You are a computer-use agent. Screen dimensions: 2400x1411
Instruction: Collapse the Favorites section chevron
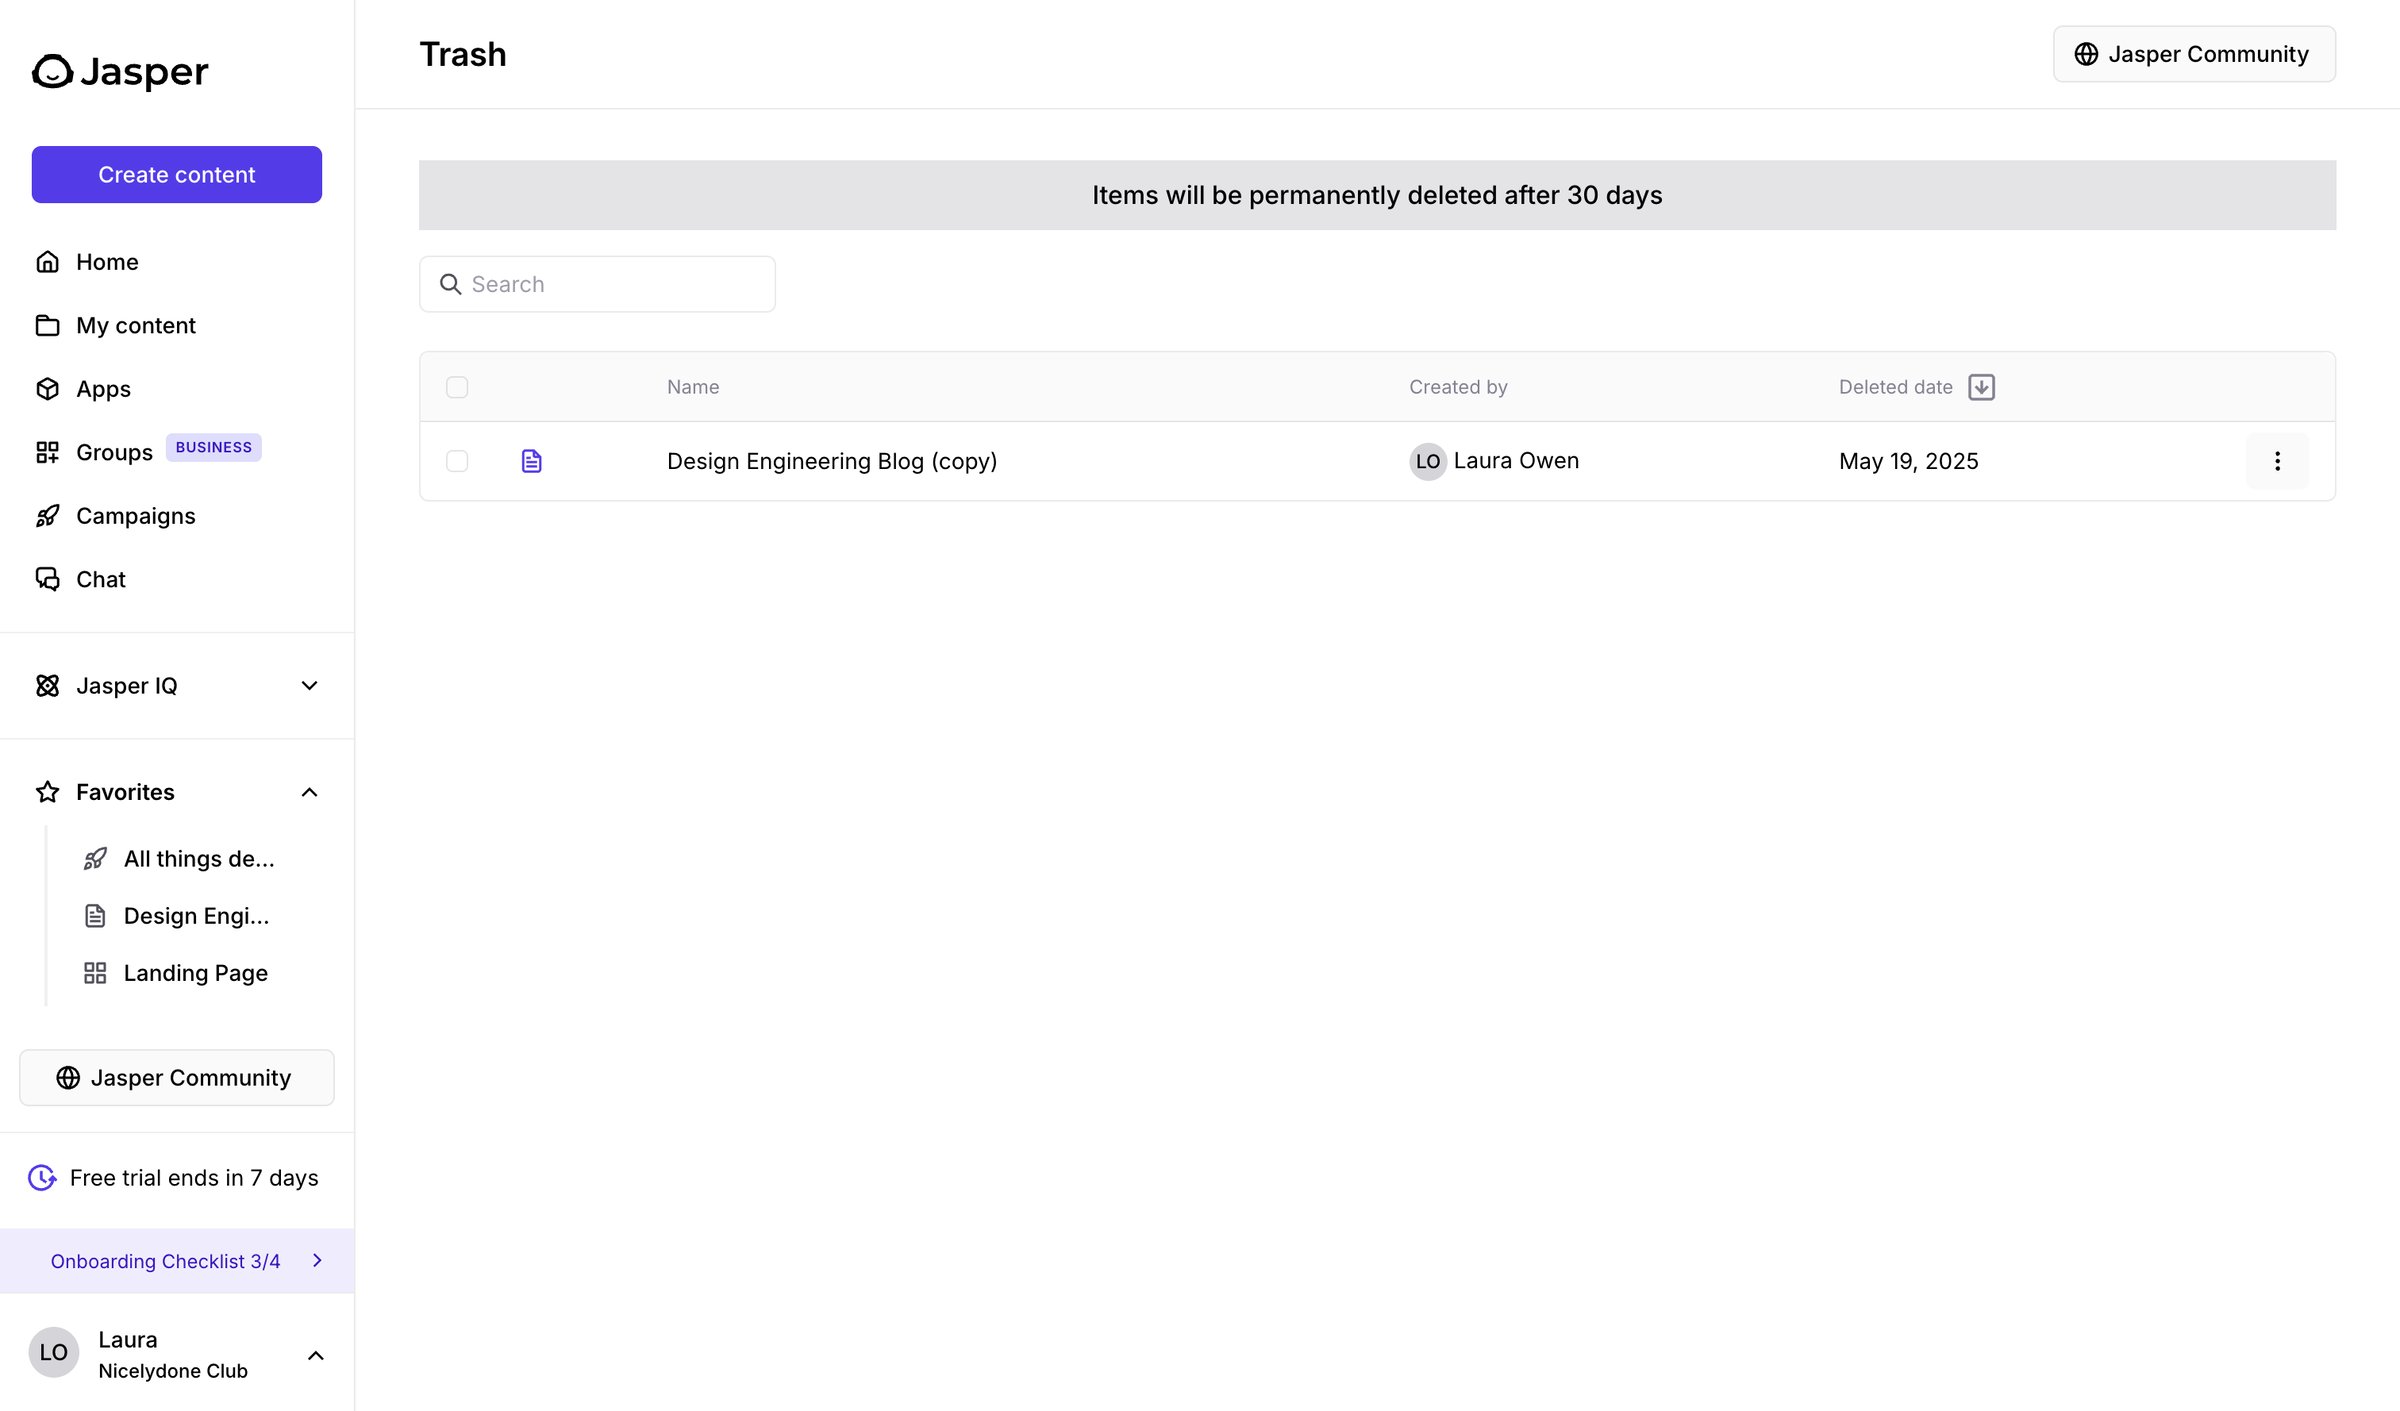click(310, 792)
